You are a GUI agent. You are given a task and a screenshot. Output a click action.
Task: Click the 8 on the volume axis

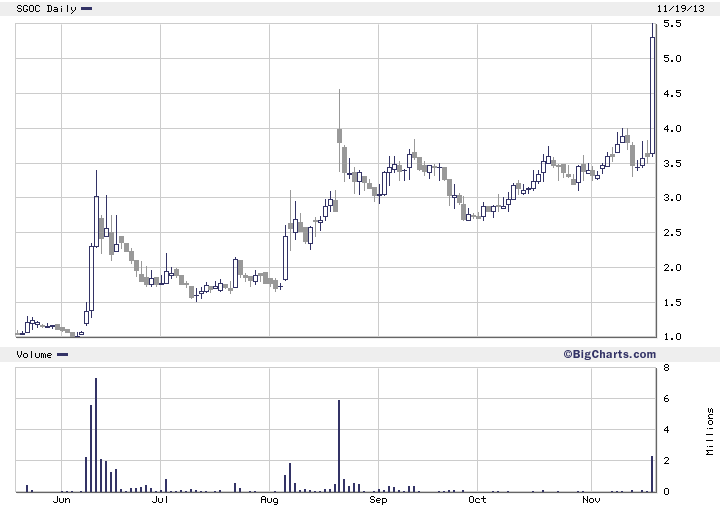tap(666, 368)
